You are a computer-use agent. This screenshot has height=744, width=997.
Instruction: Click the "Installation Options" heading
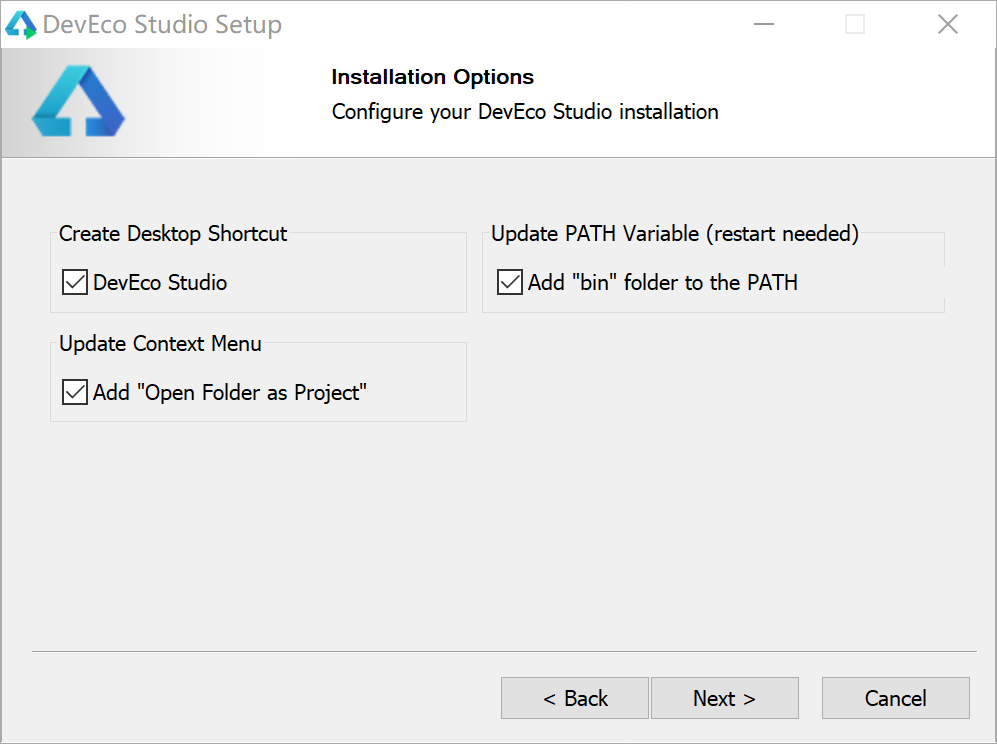(x=432, y=77)
